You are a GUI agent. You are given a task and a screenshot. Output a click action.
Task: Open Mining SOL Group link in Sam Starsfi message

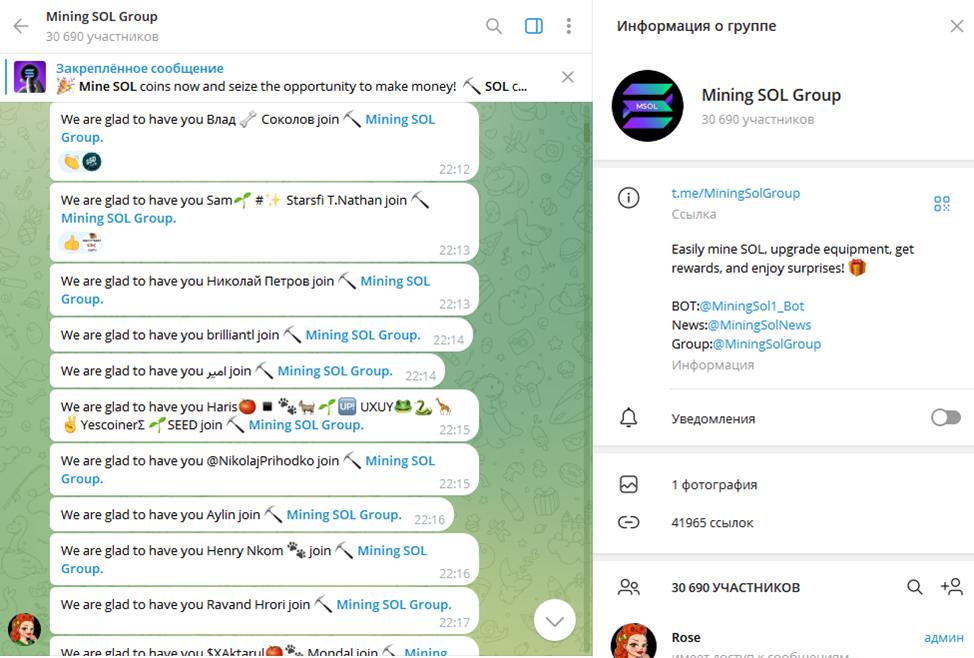point(119,218)
